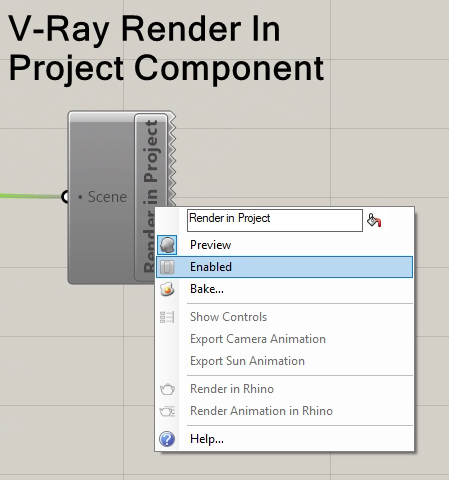
Task: Select Show Controls menu entry
Action: point(285,317)
